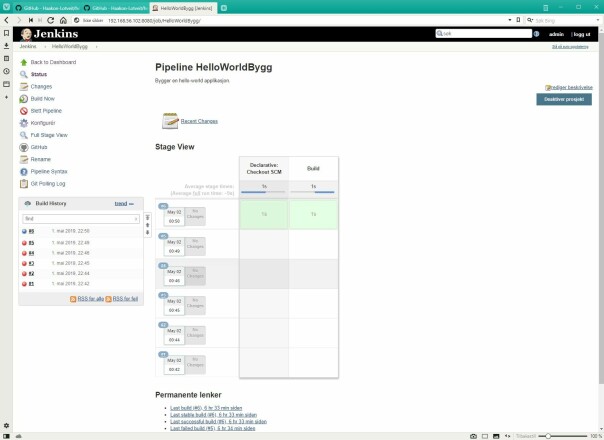The image size is (604, 440).
Task: Focus the build history find field
Action: 81,218
